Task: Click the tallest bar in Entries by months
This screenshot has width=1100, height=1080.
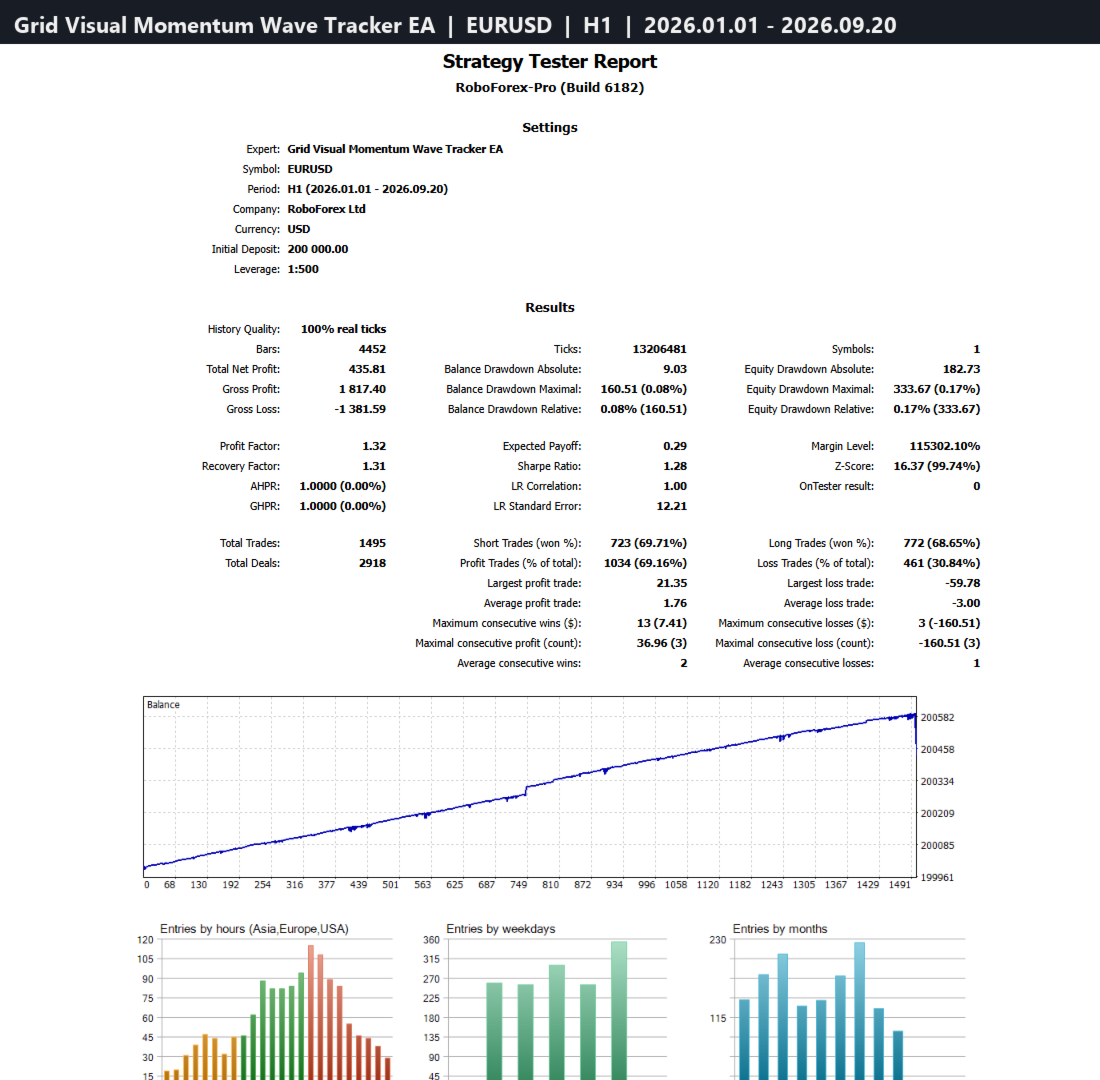Action: tap(859, 1011)
